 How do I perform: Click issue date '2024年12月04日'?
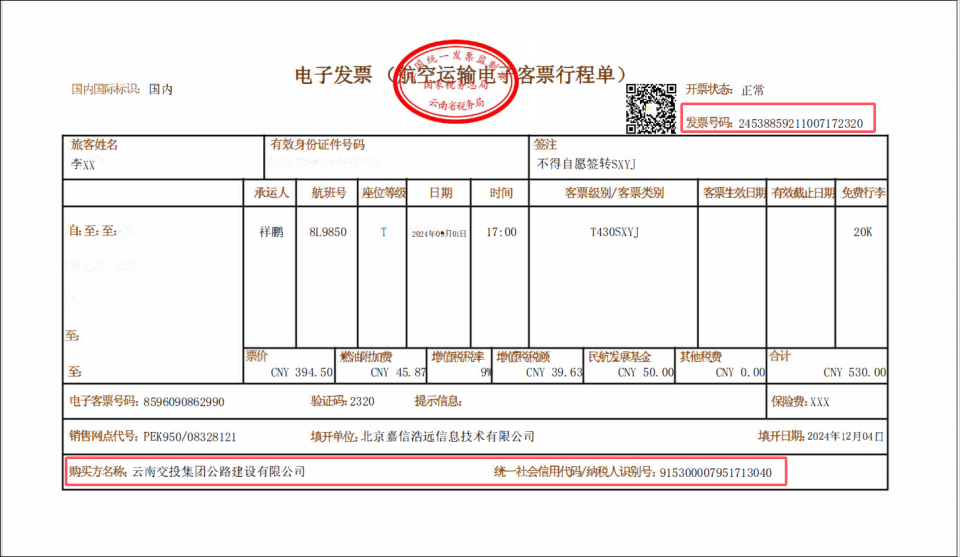[846, 436]
